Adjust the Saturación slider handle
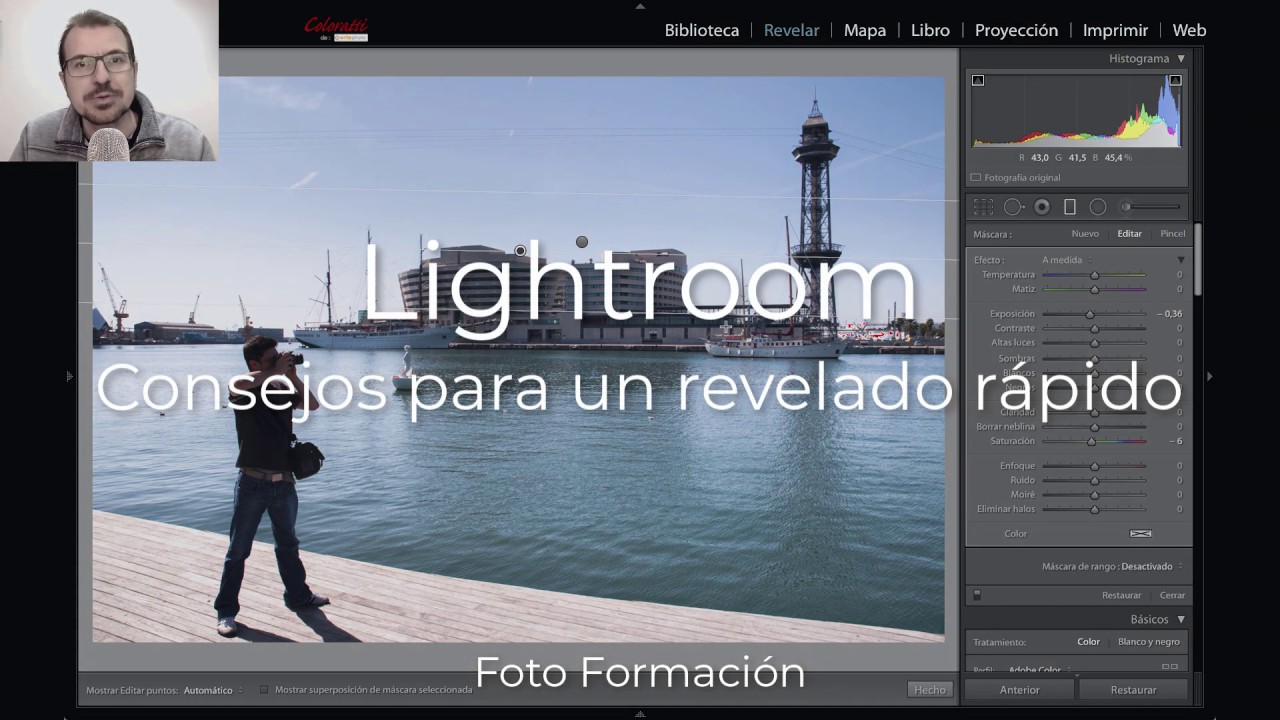This screenshot has height=720, width=1280. (1091, 441)
